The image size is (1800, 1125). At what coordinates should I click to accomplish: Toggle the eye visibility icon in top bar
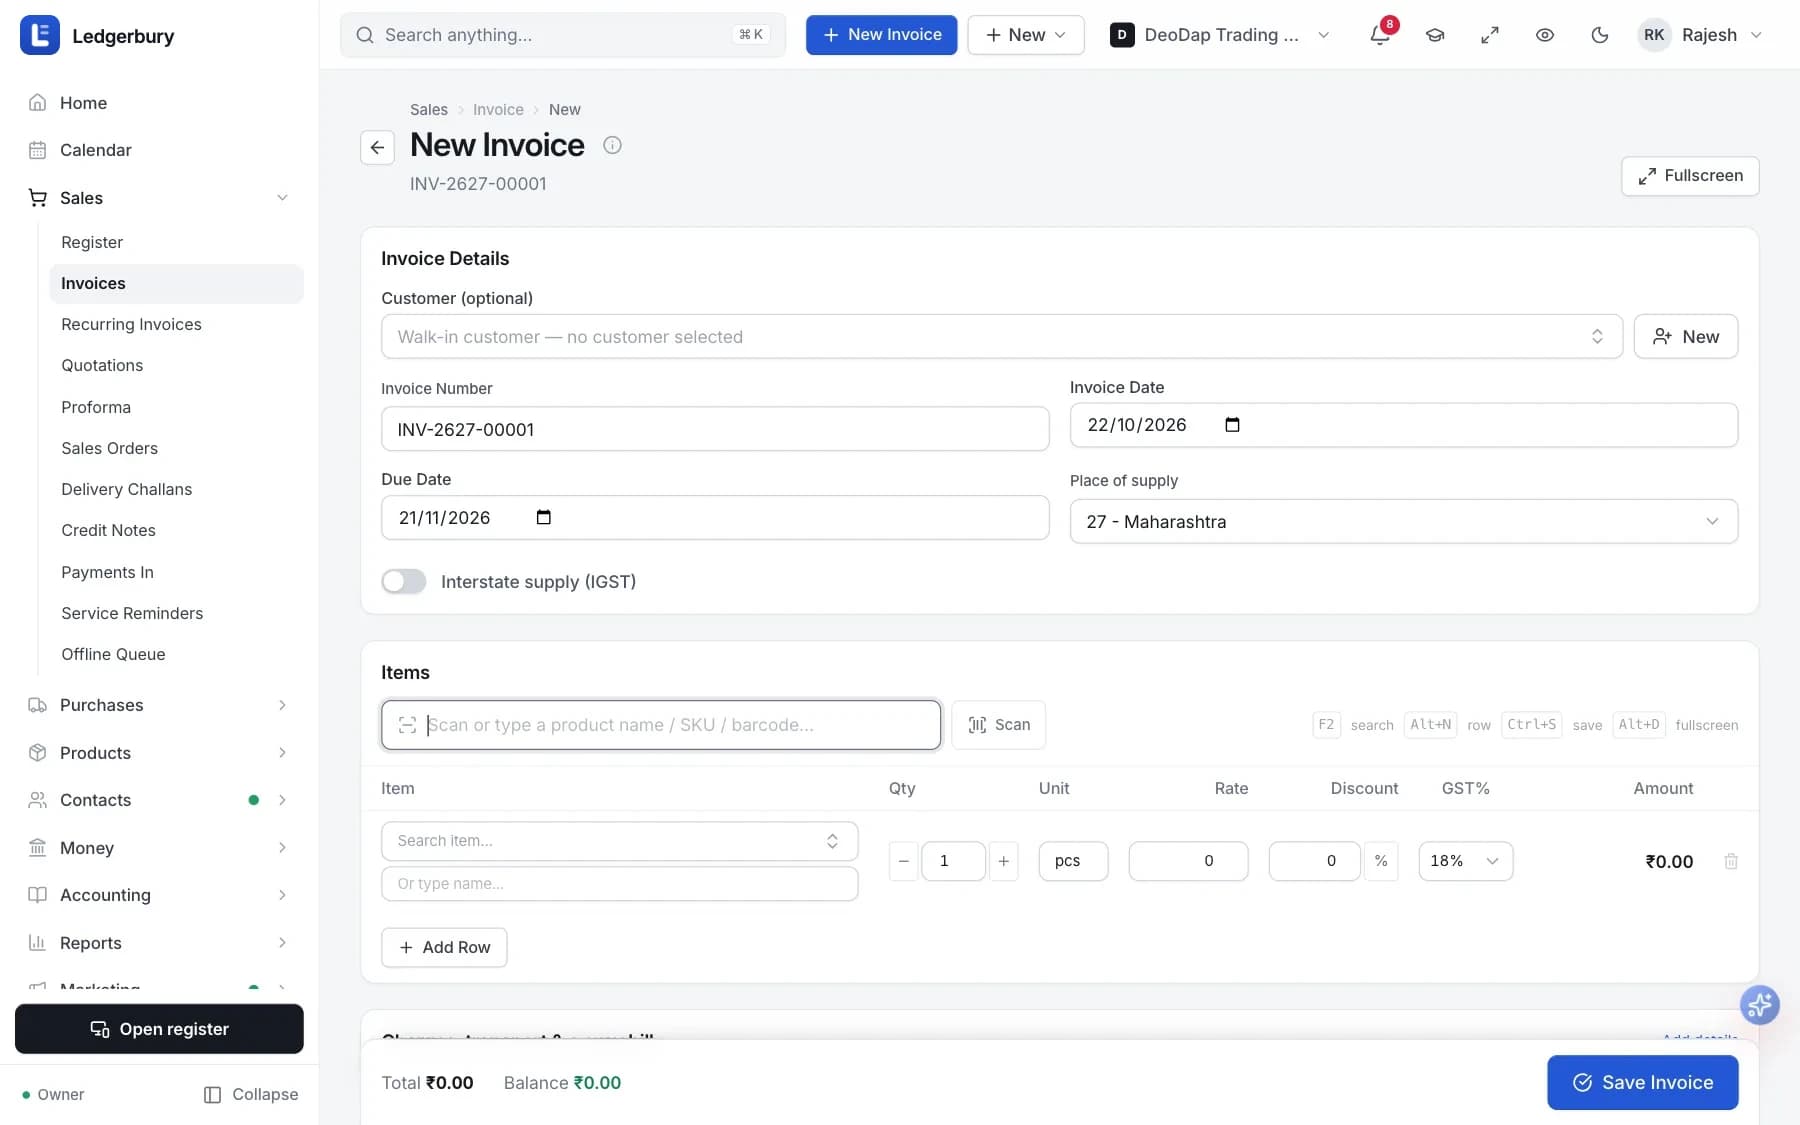[x=1545, y=35]
